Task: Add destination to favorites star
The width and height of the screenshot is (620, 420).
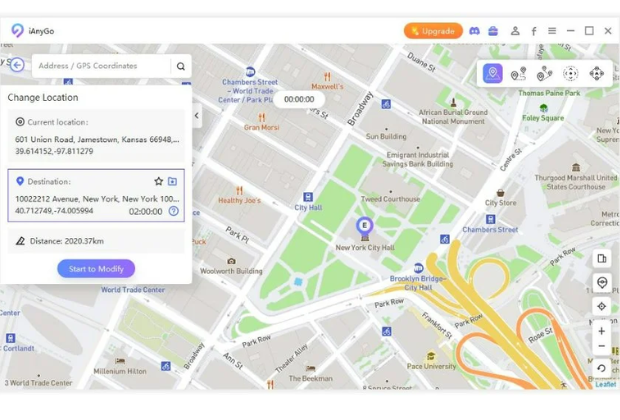Action: click(x=159, y=182)
